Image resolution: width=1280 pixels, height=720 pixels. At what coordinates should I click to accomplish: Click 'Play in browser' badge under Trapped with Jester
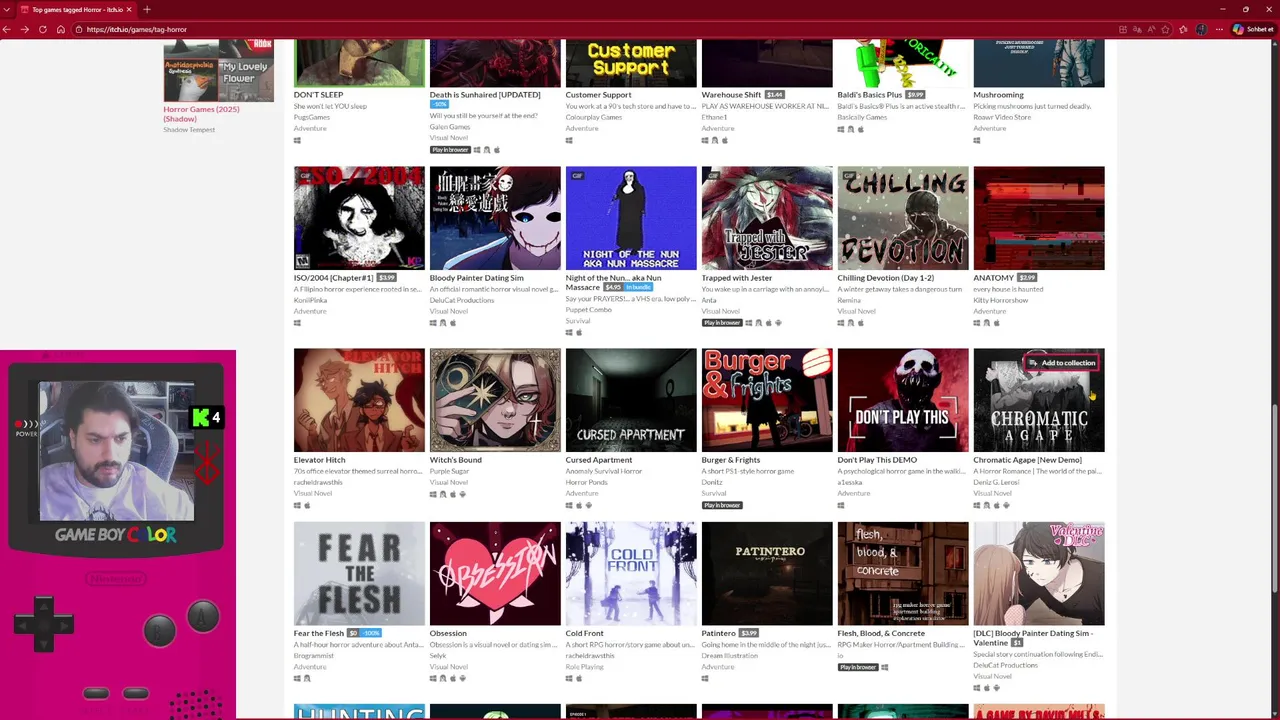(x=722, y=323)
